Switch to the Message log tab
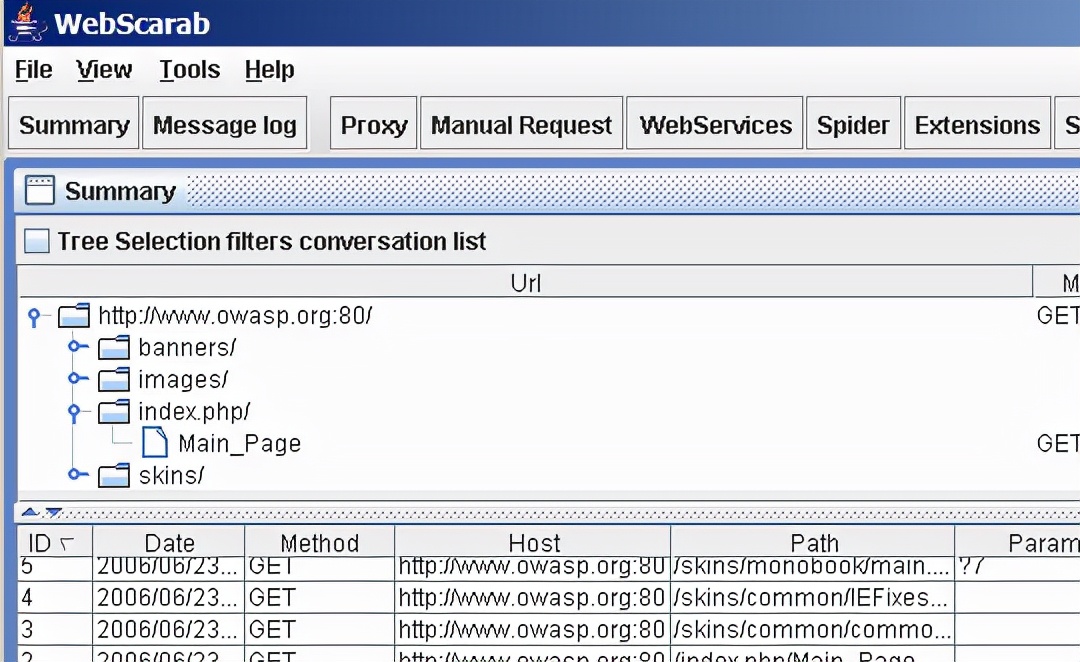 (225, 125)
